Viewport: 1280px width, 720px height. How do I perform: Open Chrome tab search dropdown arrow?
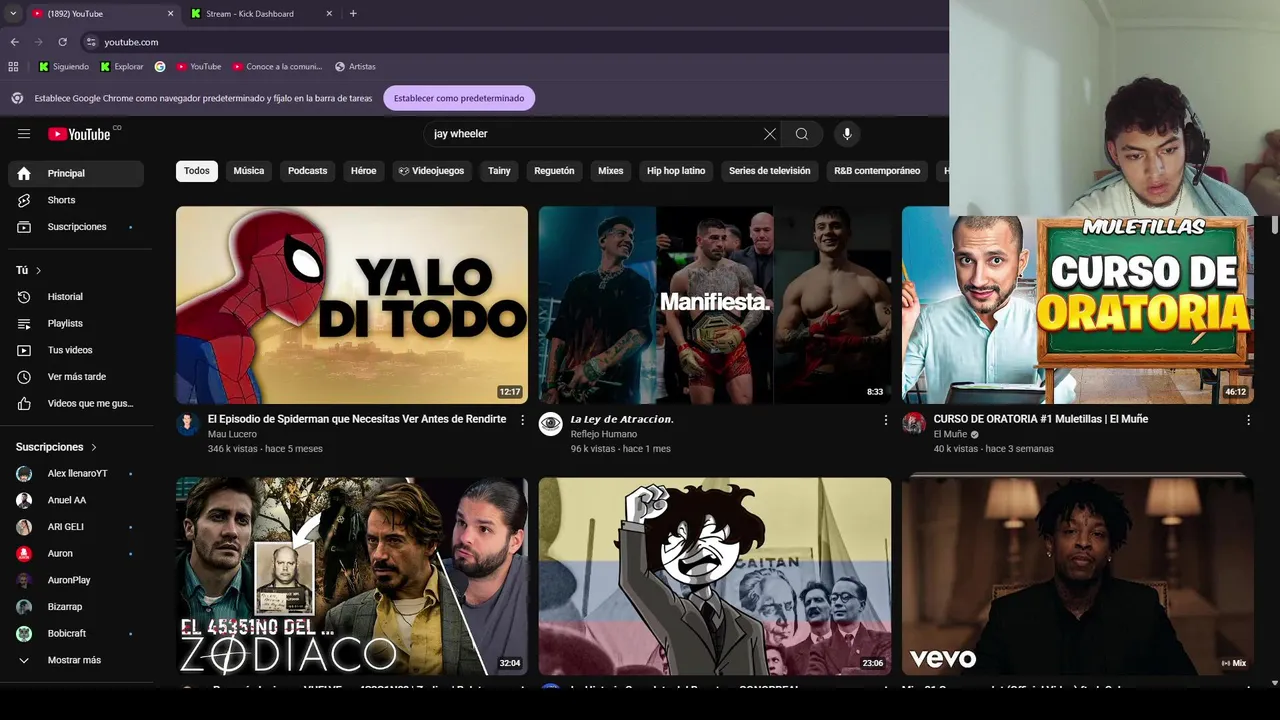pos(12,14)
